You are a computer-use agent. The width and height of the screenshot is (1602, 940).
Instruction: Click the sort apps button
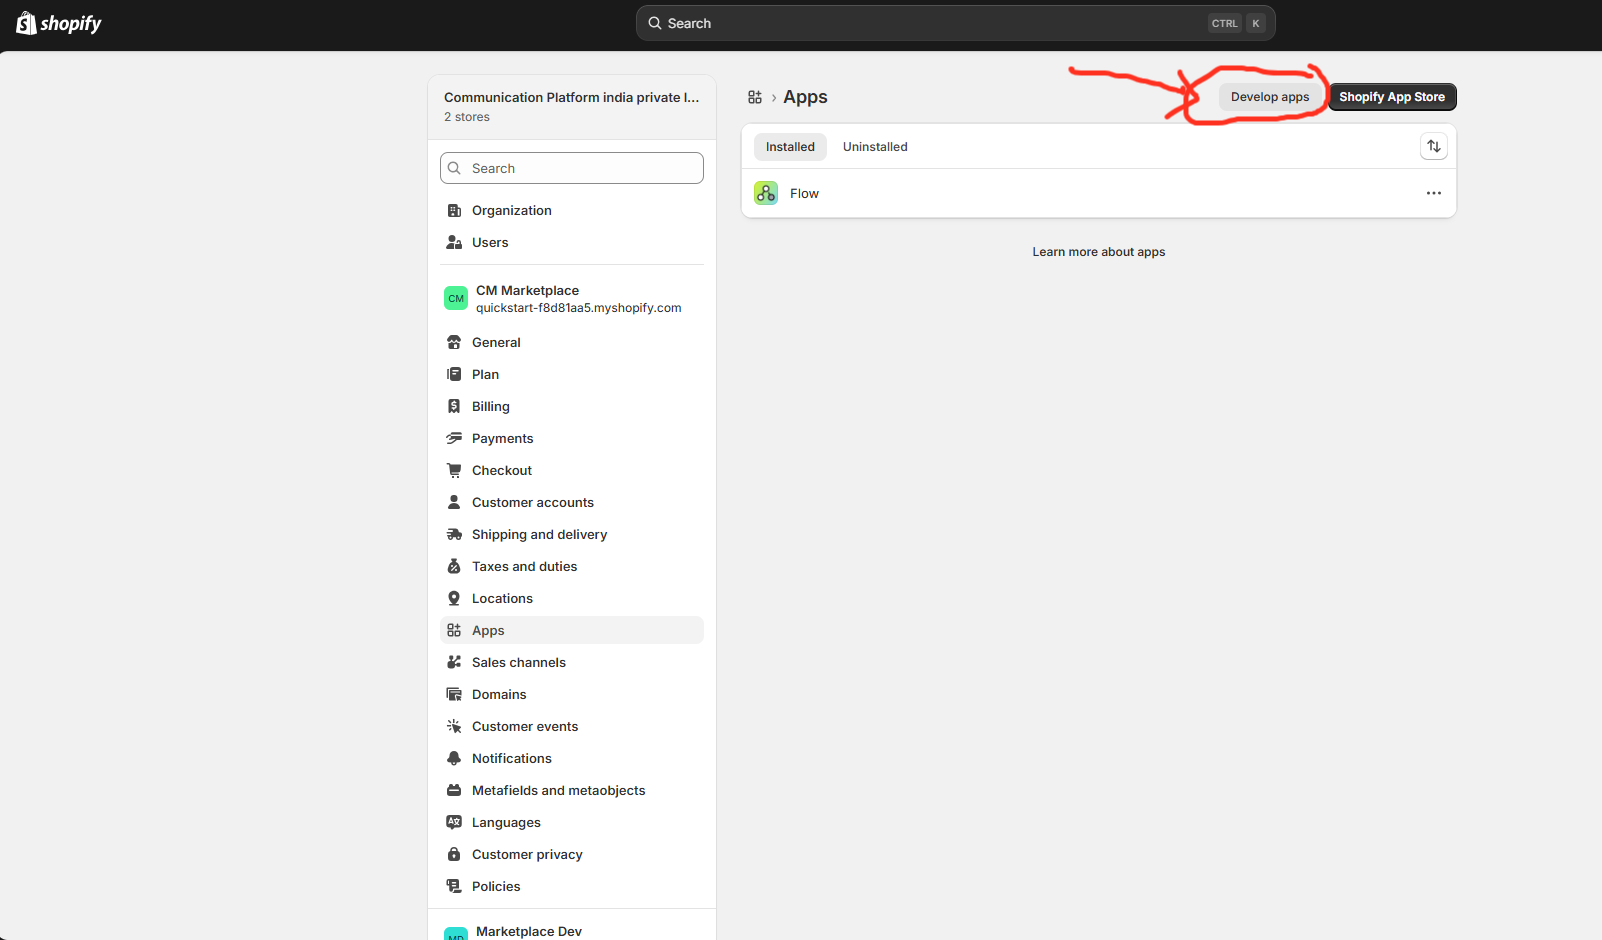coord(1433,146)
